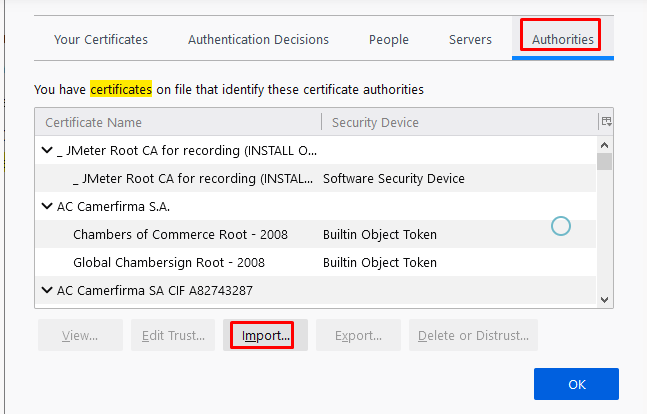Go to the People tab
Screen dimensions: 647x414
388,40
